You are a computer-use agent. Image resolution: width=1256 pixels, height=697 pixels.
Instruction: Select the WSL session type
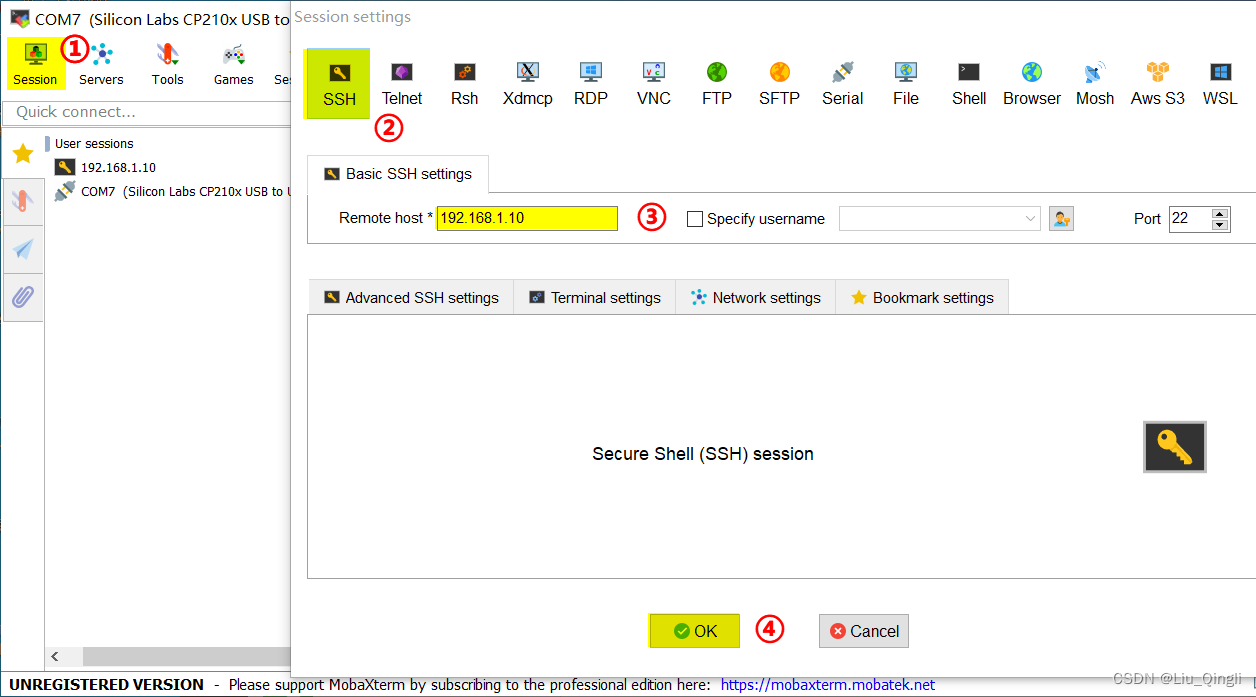[1220, 83]
